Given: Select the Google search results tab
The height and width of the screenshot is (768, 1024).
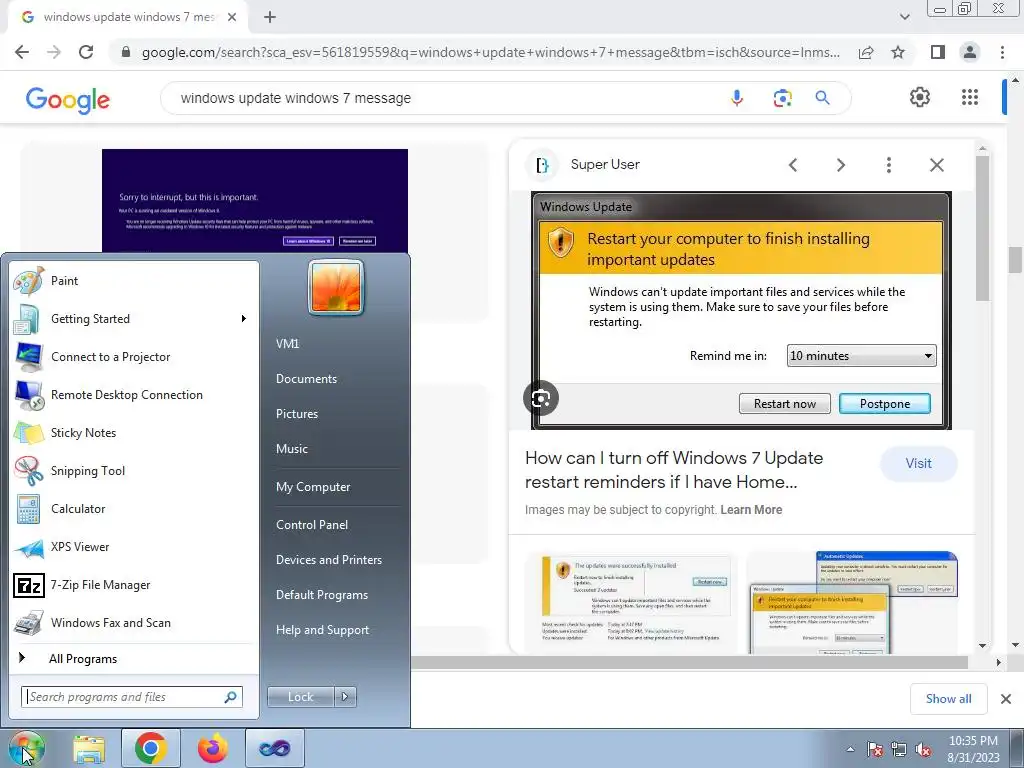Looking at the screenshot, I should click(128, 18).
